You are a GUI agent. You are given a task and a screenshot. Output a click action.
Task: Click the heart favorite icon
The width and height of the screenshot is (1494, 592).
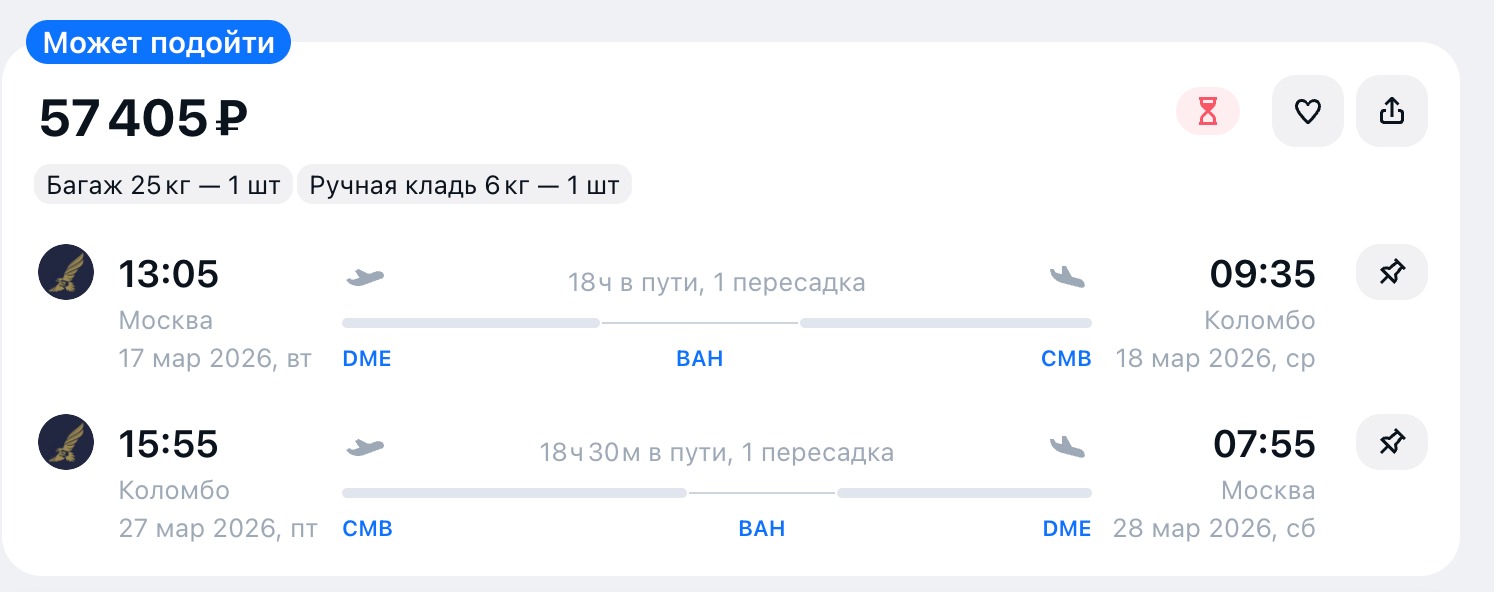point(1307,112)
